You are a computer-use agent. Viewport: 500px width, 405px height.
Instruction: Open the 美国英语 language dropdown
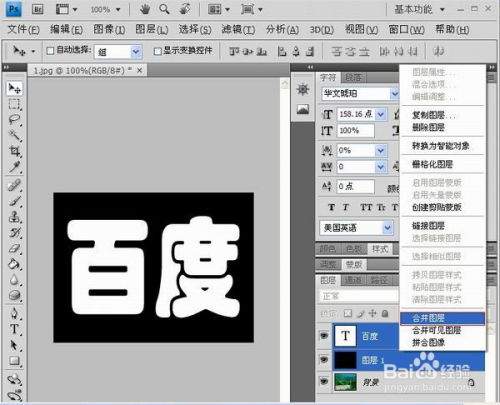click(387, 228)
